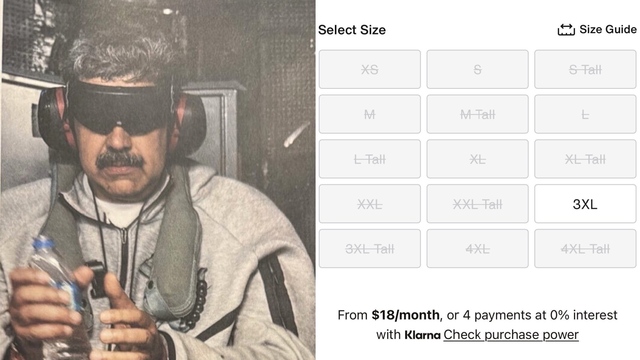Screen dimensions: 640x360
Task: Select the XXL Tall size
Action: coord(478,204)
